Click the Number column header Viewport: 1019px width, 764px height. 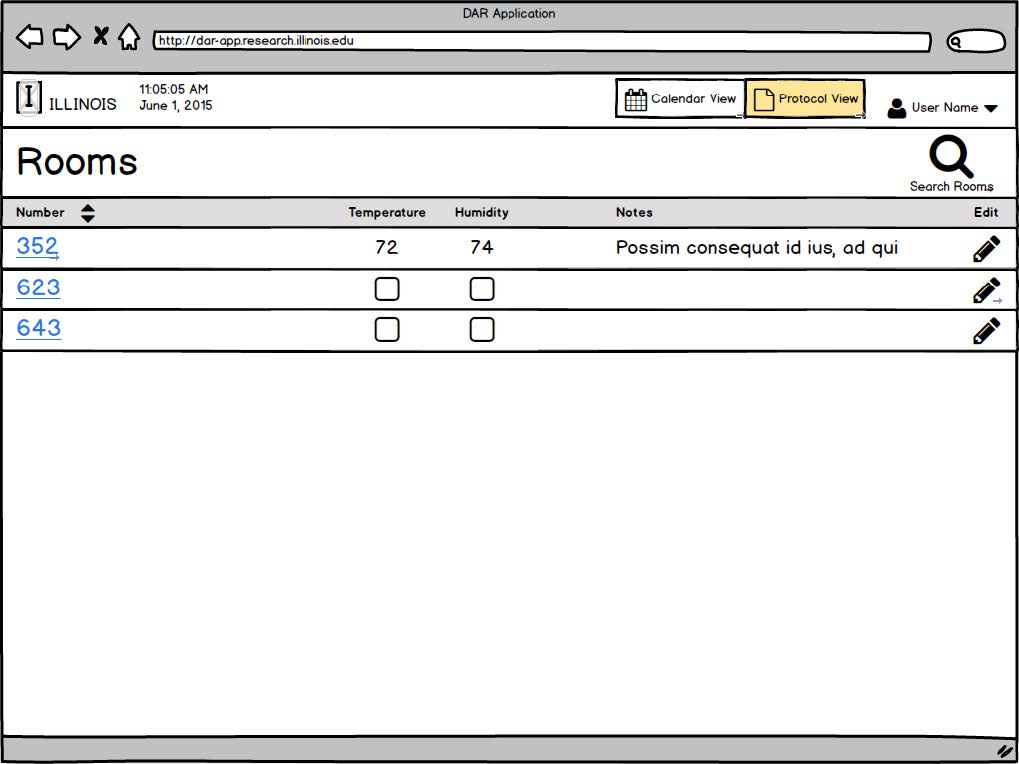pos(40,212)
